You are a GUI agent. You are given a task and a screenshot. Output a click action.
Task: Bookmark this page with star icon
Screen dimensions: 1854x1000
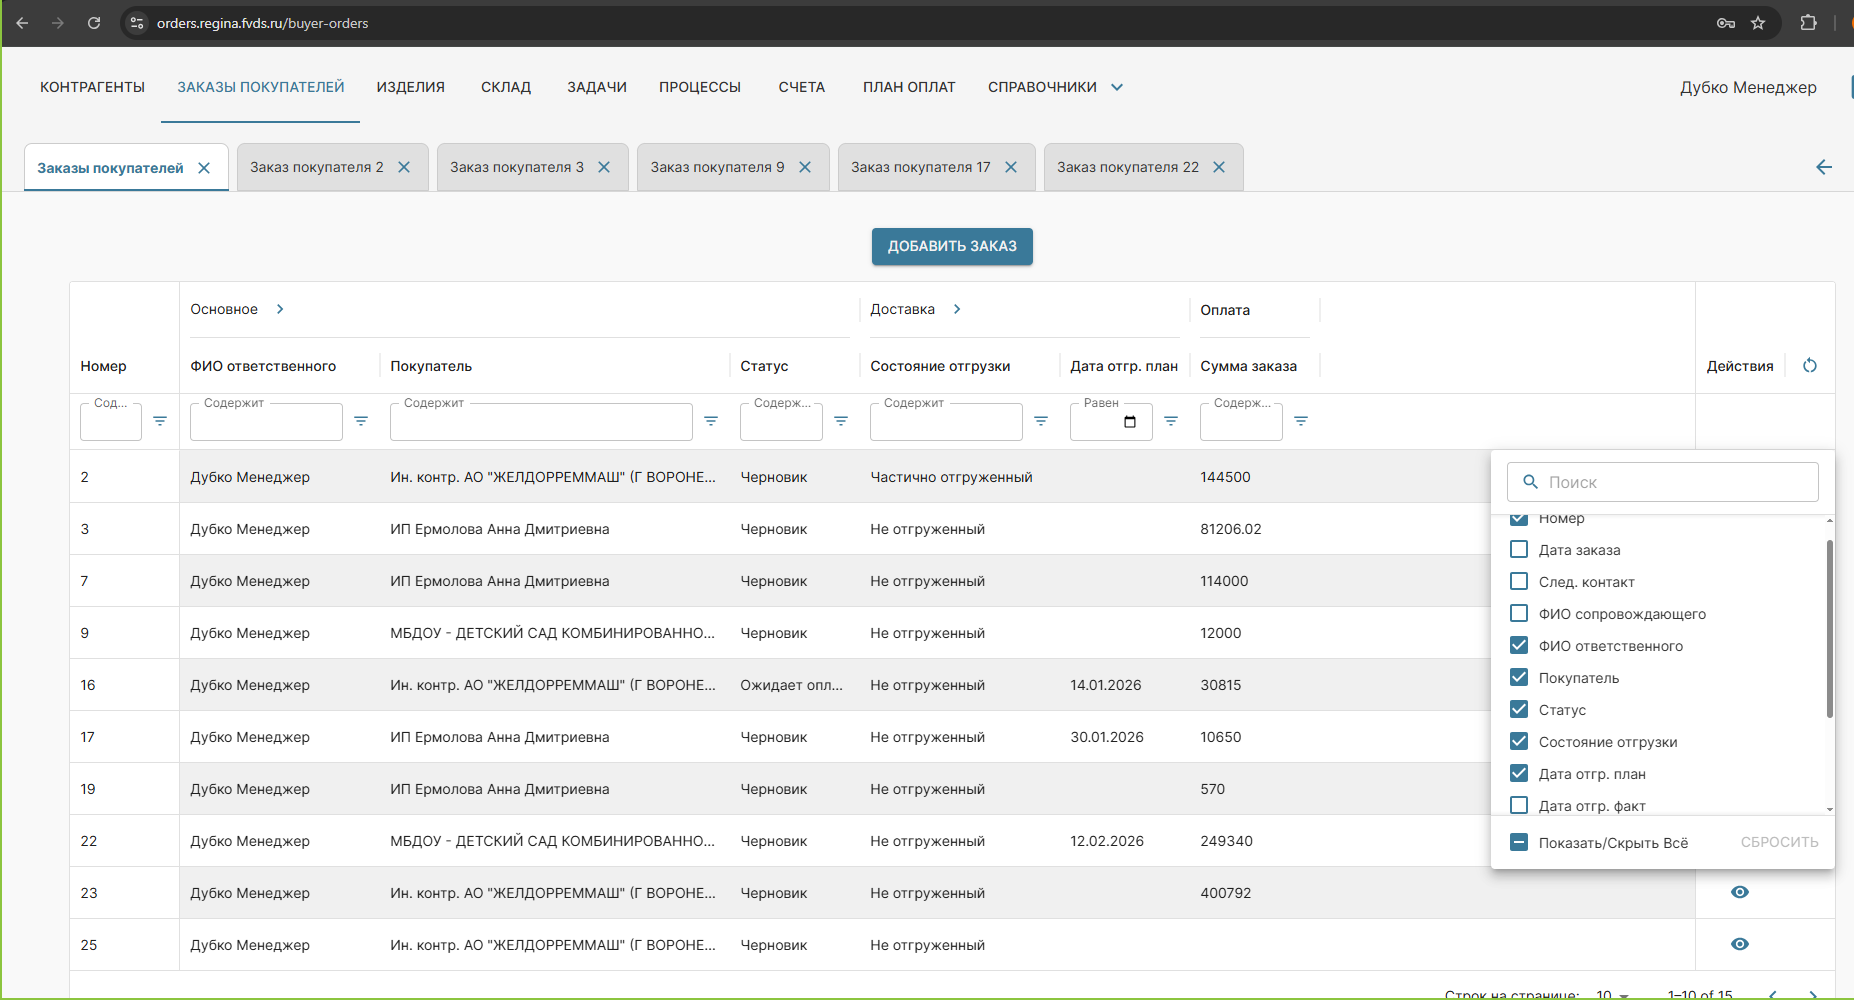click(x=1758, y=23)
